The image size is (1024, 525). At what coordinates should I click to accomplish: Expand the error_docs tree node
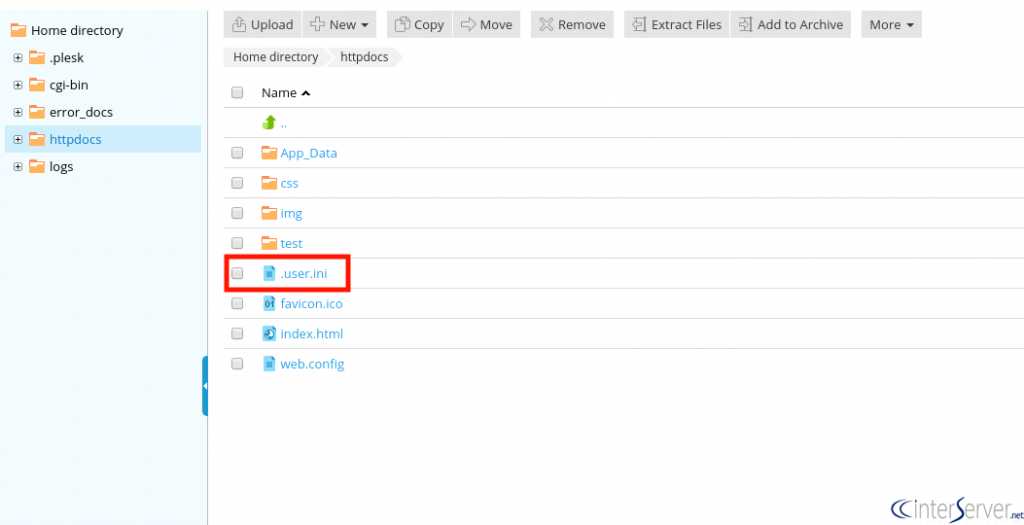tap(18, 112)
